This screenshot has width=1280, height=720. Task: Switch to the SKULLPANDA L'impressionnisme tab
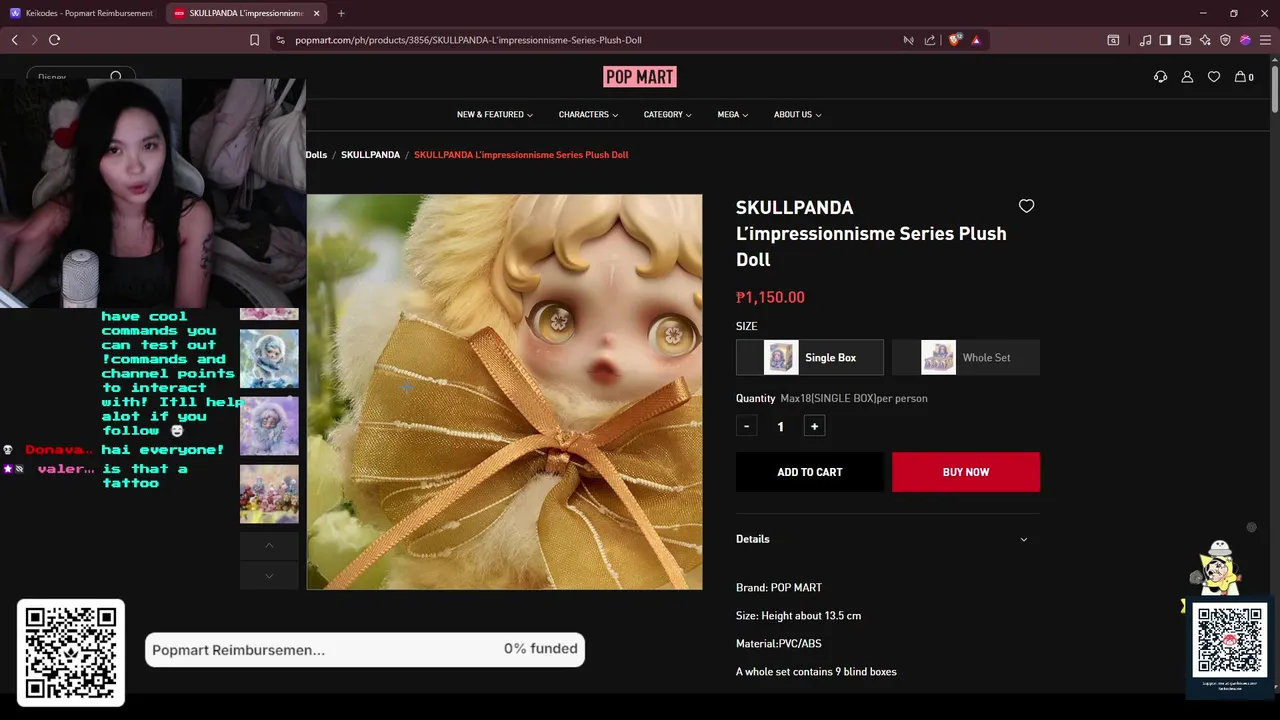pyautogui.click(x=247, y=13)
